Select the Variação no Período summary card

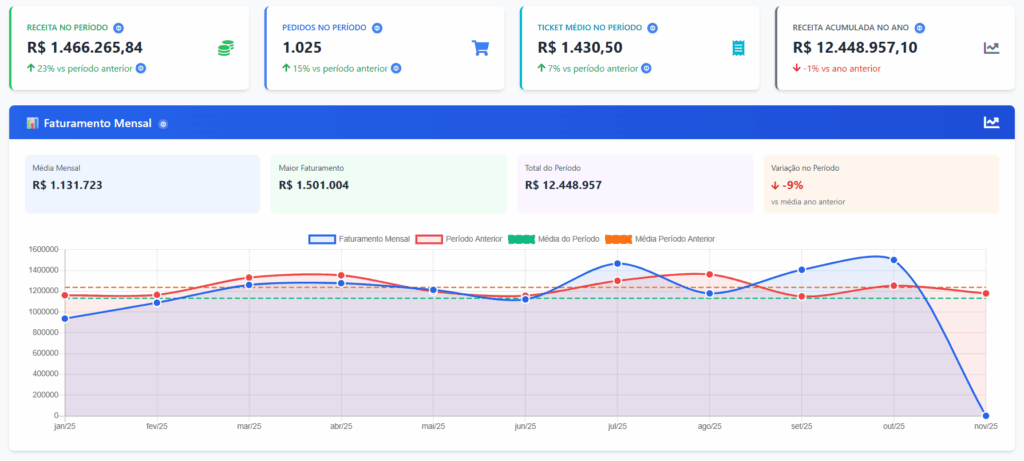click(x=880, y=183)
